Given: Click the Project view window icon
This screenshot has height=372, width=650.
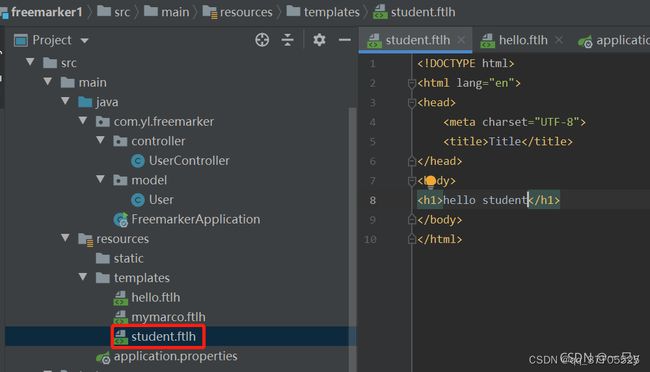Looking at the screenshot, I should coord(21,40).
